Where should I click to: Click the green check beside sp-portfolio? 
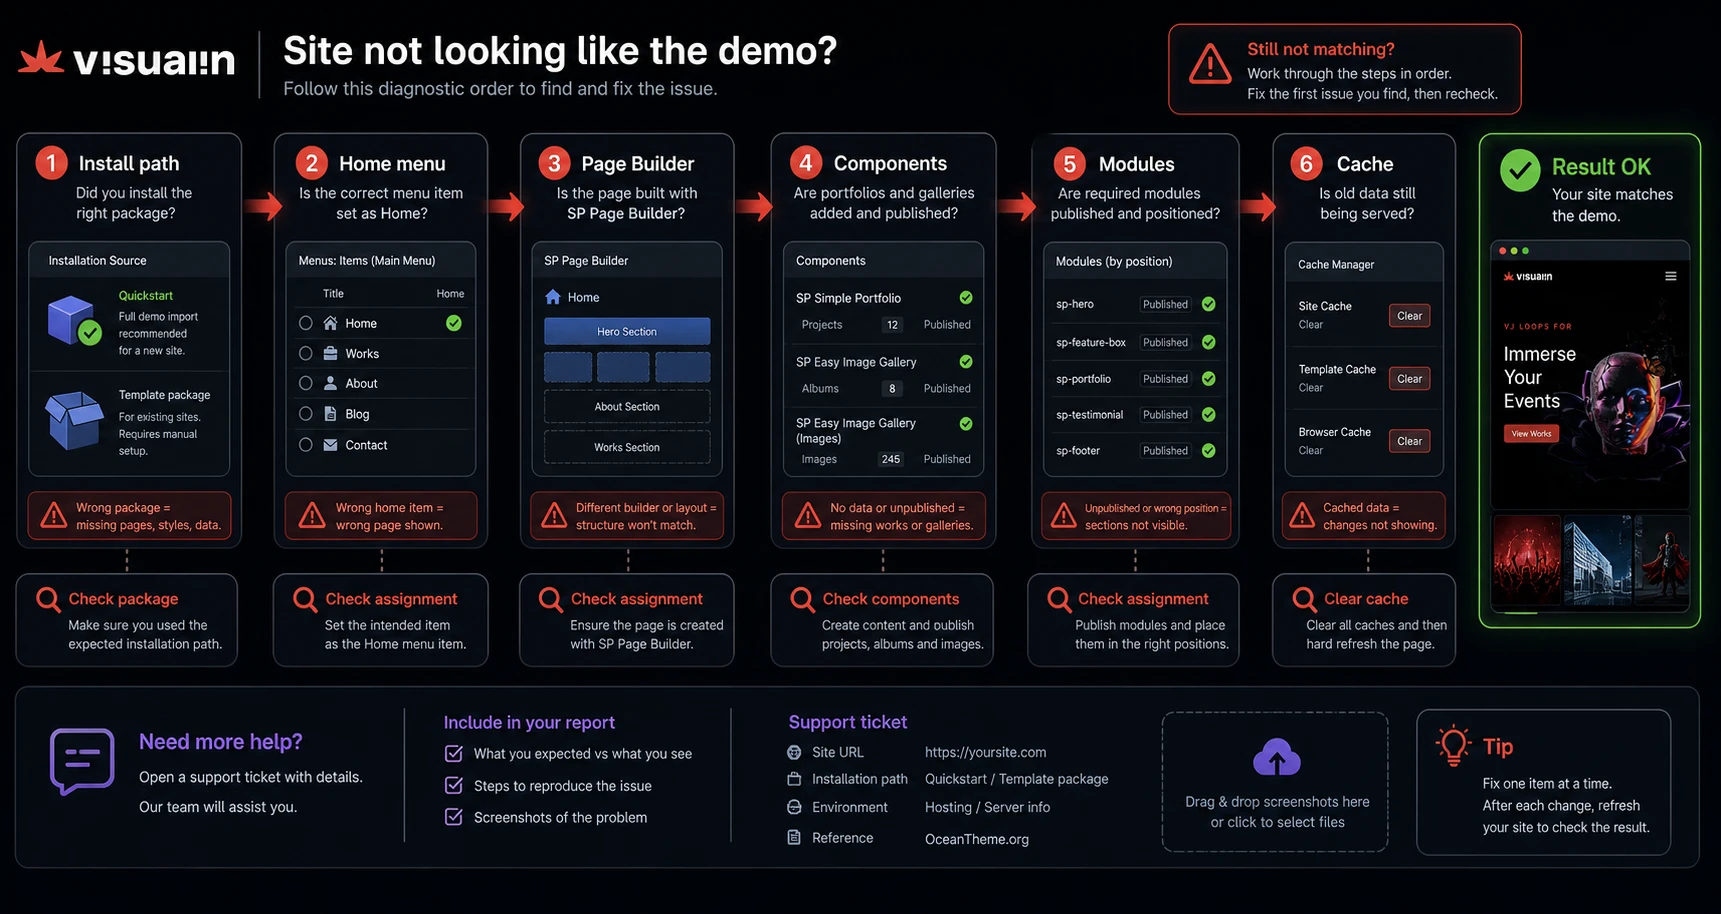point(1209,379)
